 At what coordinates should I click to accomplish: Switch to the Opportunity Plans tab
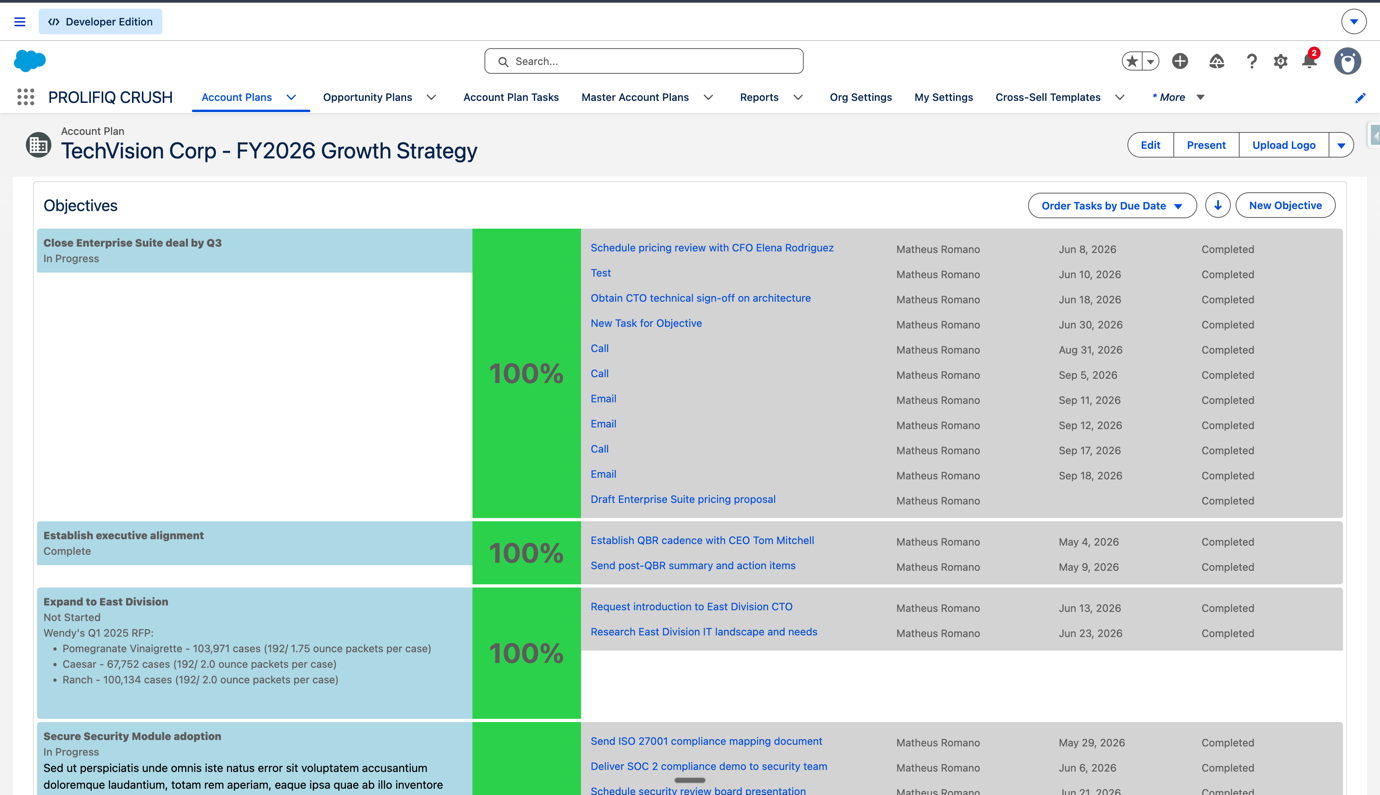[367, 97]
